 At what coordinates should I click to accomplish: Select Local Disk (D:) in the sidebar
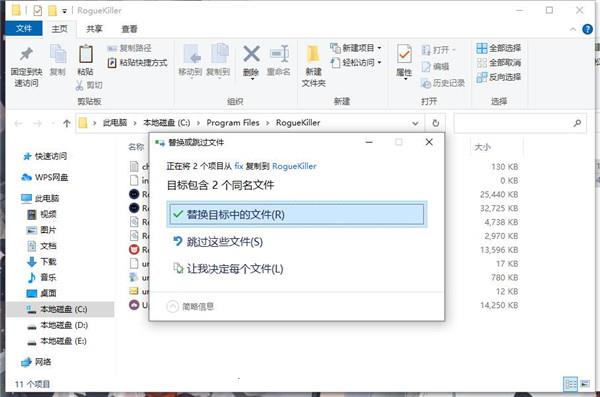coord(57,325)
